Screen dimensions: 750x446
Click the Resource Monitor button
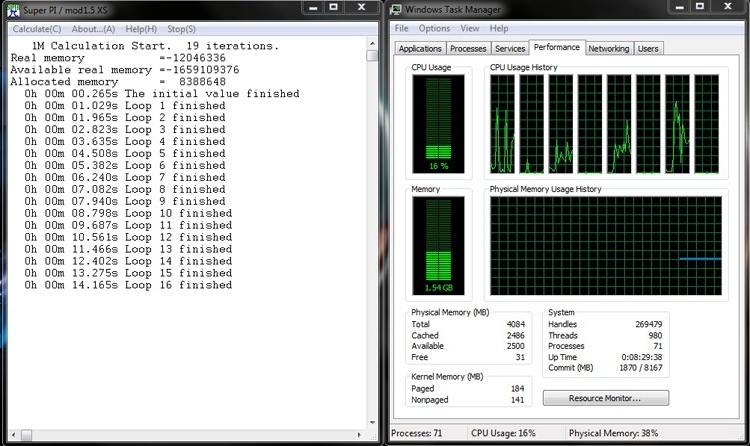tap(606, 398)
